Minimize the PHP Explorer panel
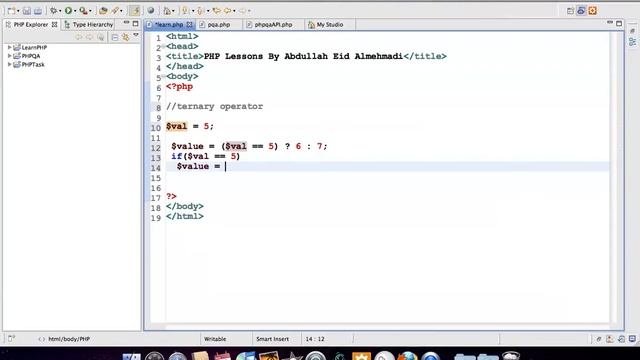Image resolution: width=640 pixels, height=360 pixels. click(126, 23)
